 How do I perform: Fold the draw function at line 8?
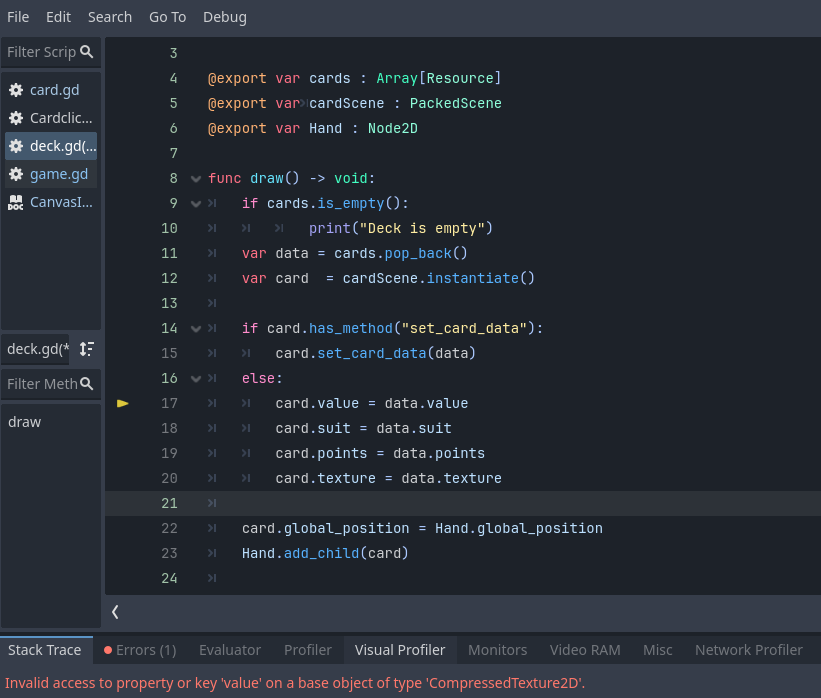click(196, 179)
